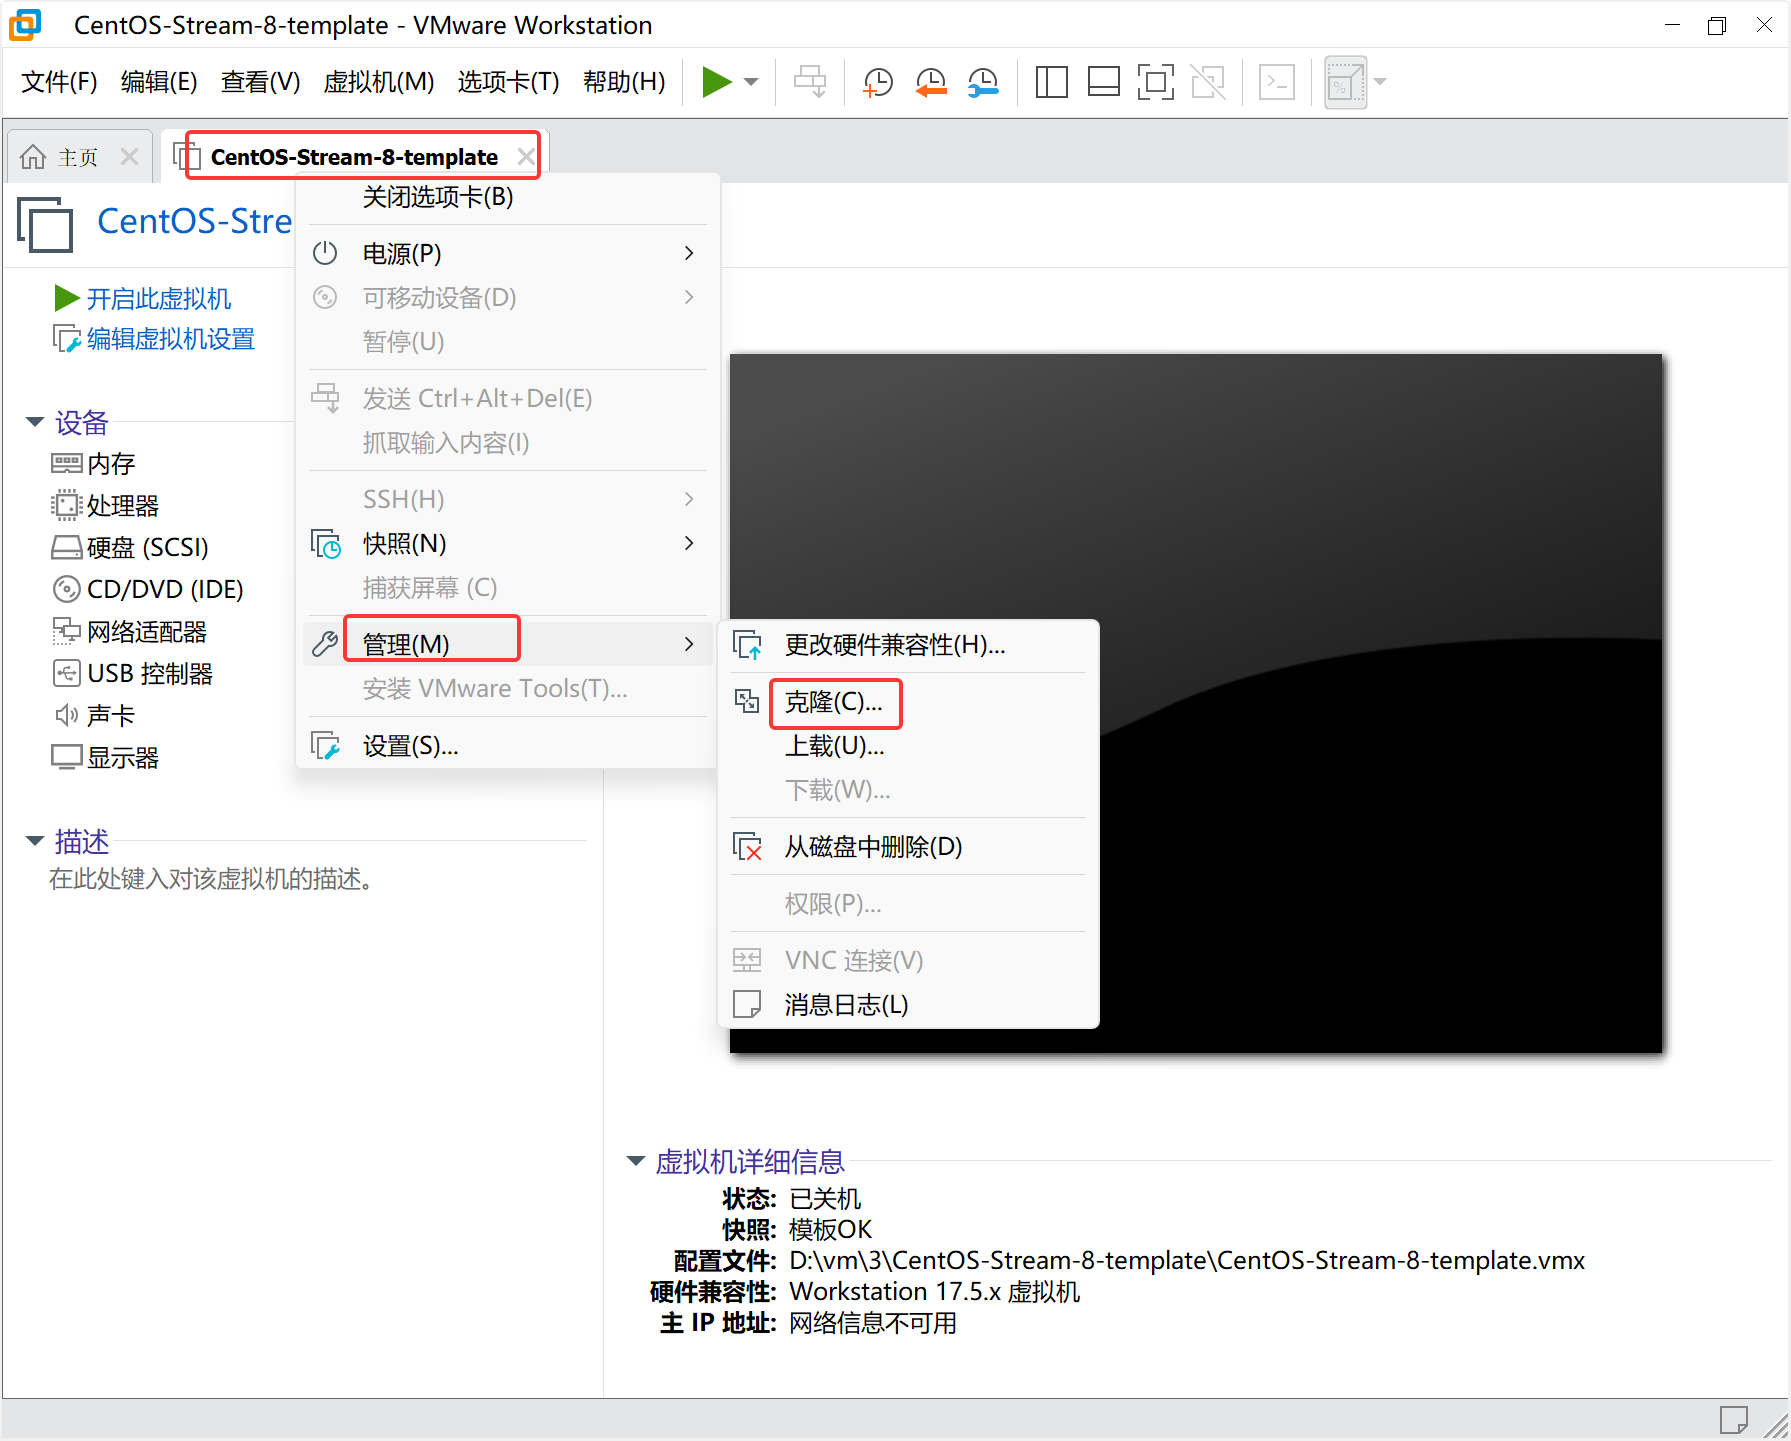Choose 从磁盘中删除(D) in submenu
The height and width of the screenshot is (1441, 1791).
[909, 847]
